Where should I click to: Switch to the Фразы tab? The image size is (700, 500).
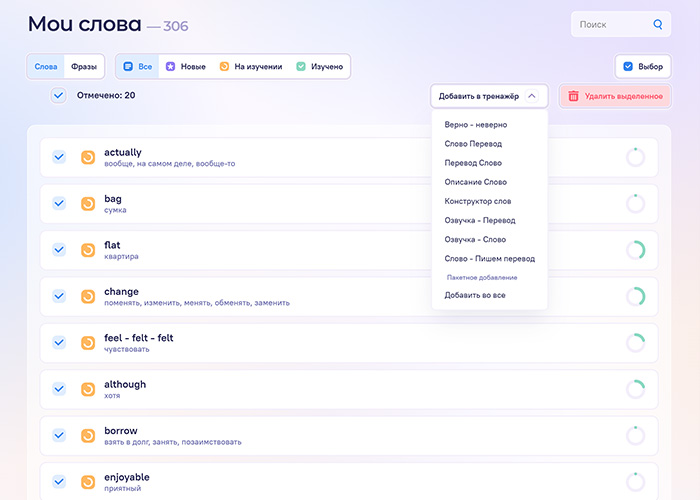point(84,67)
